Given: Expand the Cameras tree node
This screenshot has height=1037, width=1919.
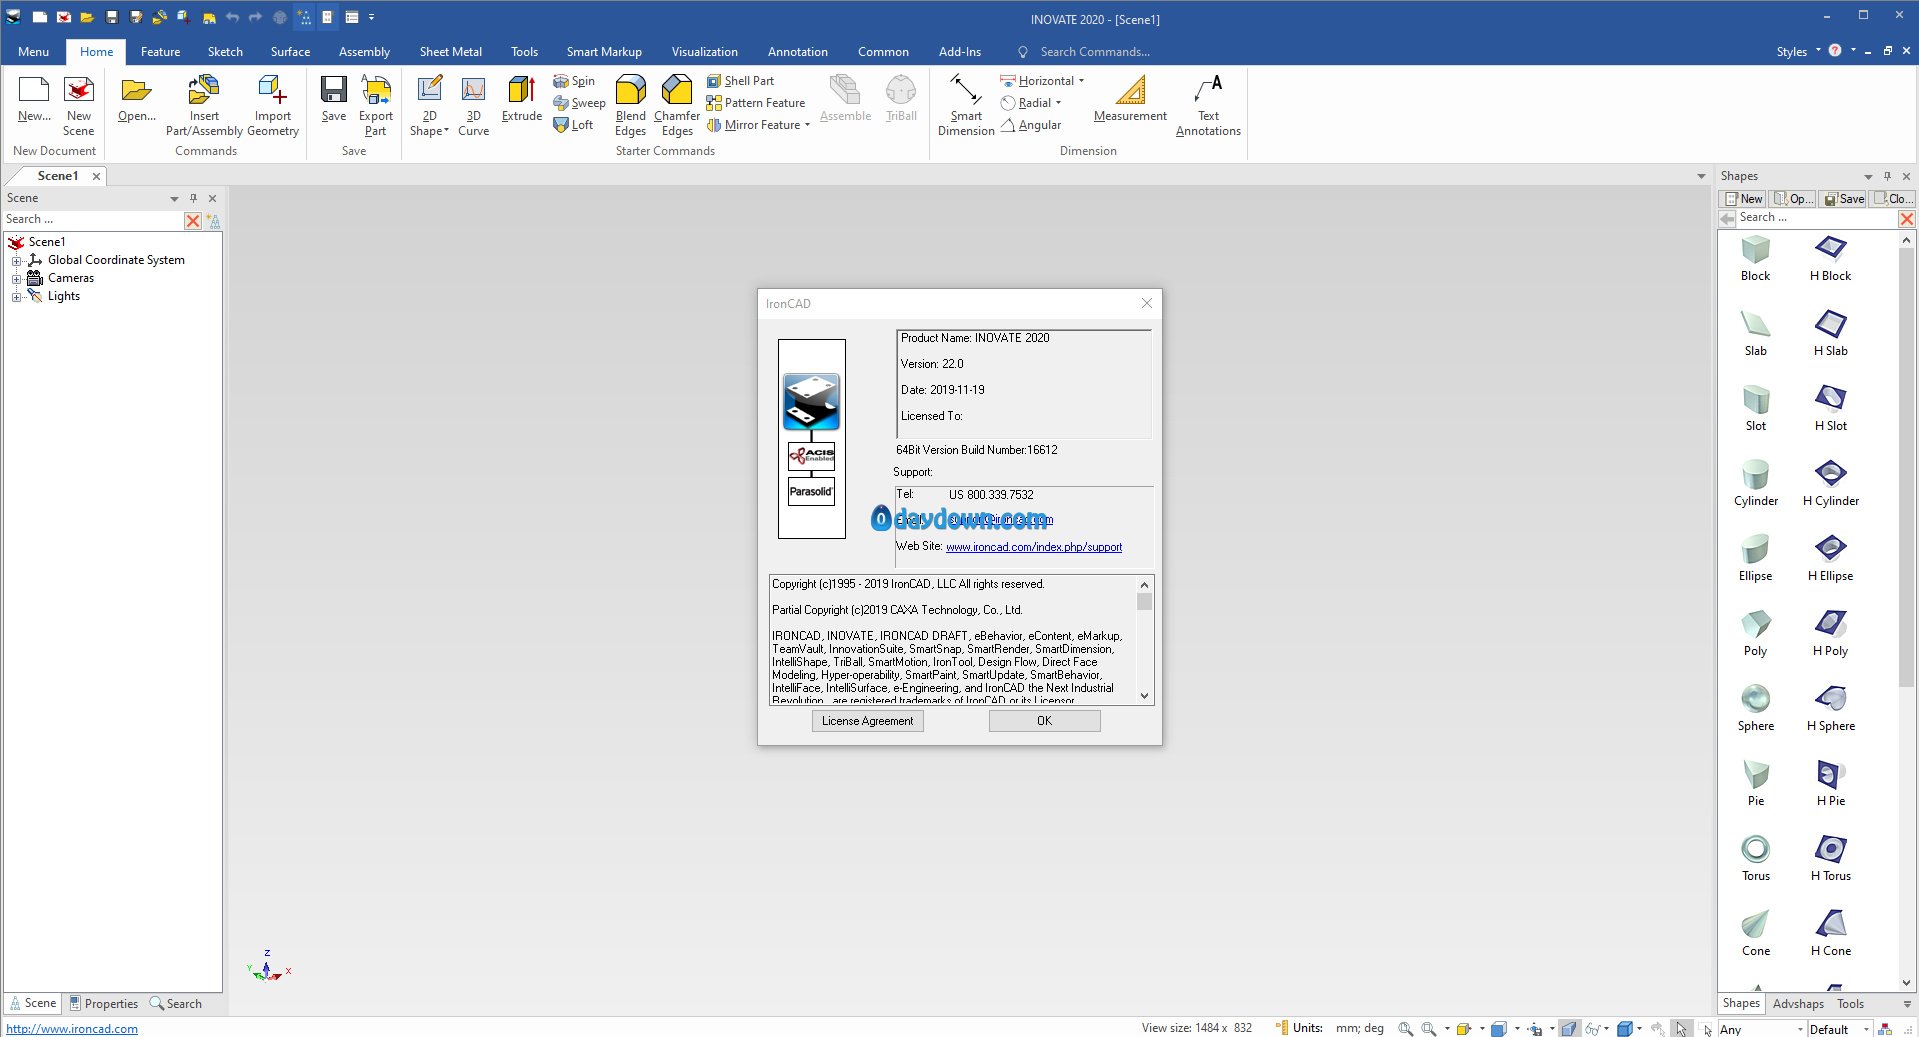Looking at the screenshot, I should [x=16, y=279].
